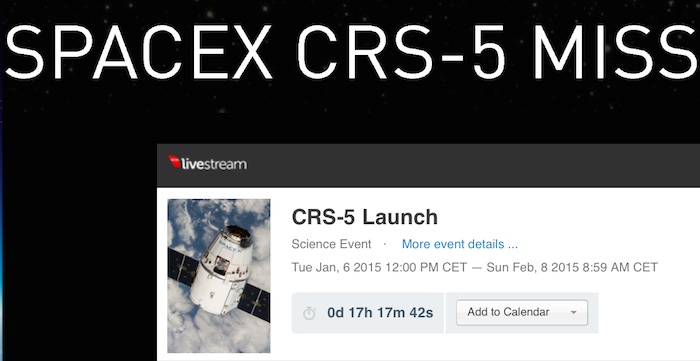Click the CRS-5 Launch event title
The height and width of the screenshot is (361, 700).
[365, 217]
